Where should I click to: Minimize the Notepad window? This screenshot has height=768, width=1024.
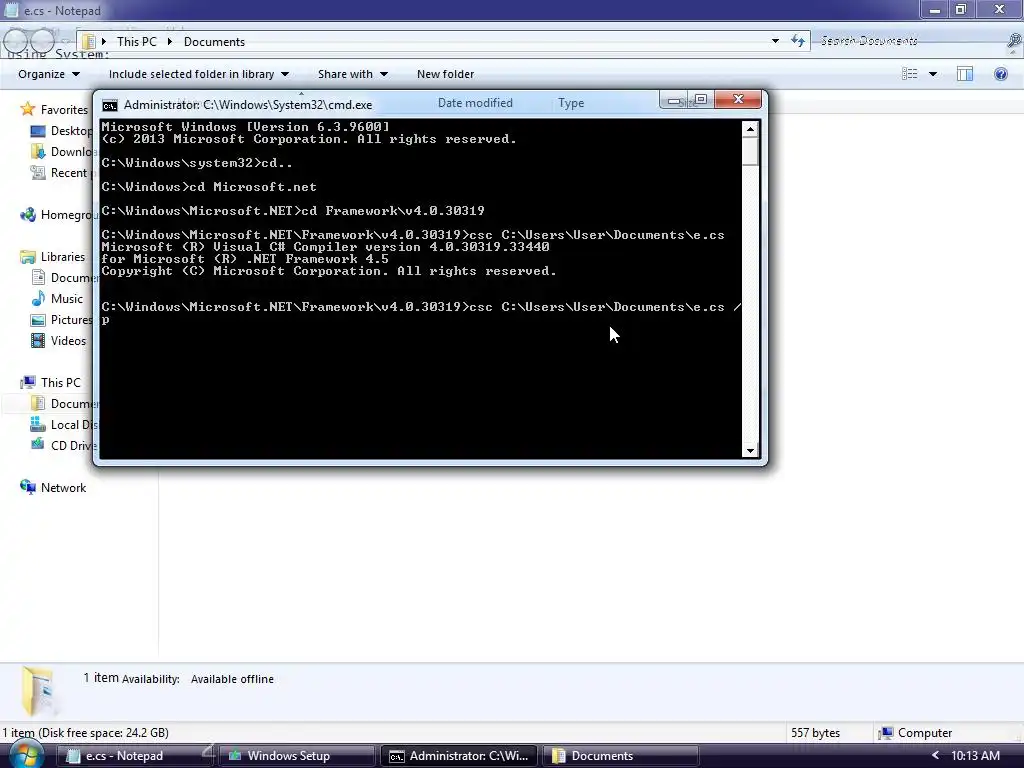935,9
